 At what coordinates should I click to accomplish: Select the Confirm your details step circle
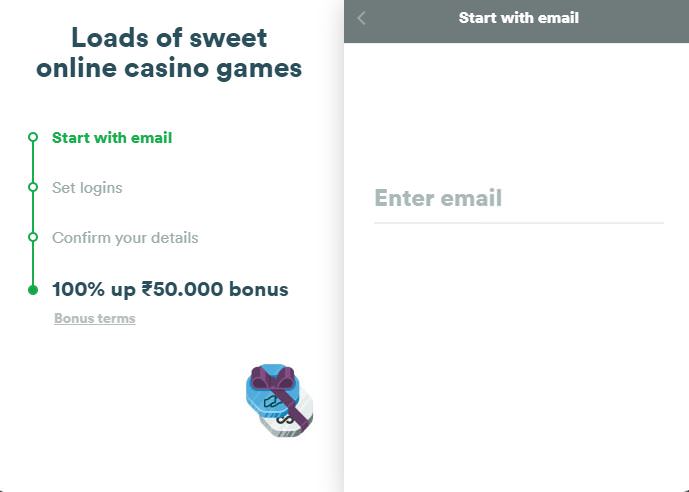33,237
